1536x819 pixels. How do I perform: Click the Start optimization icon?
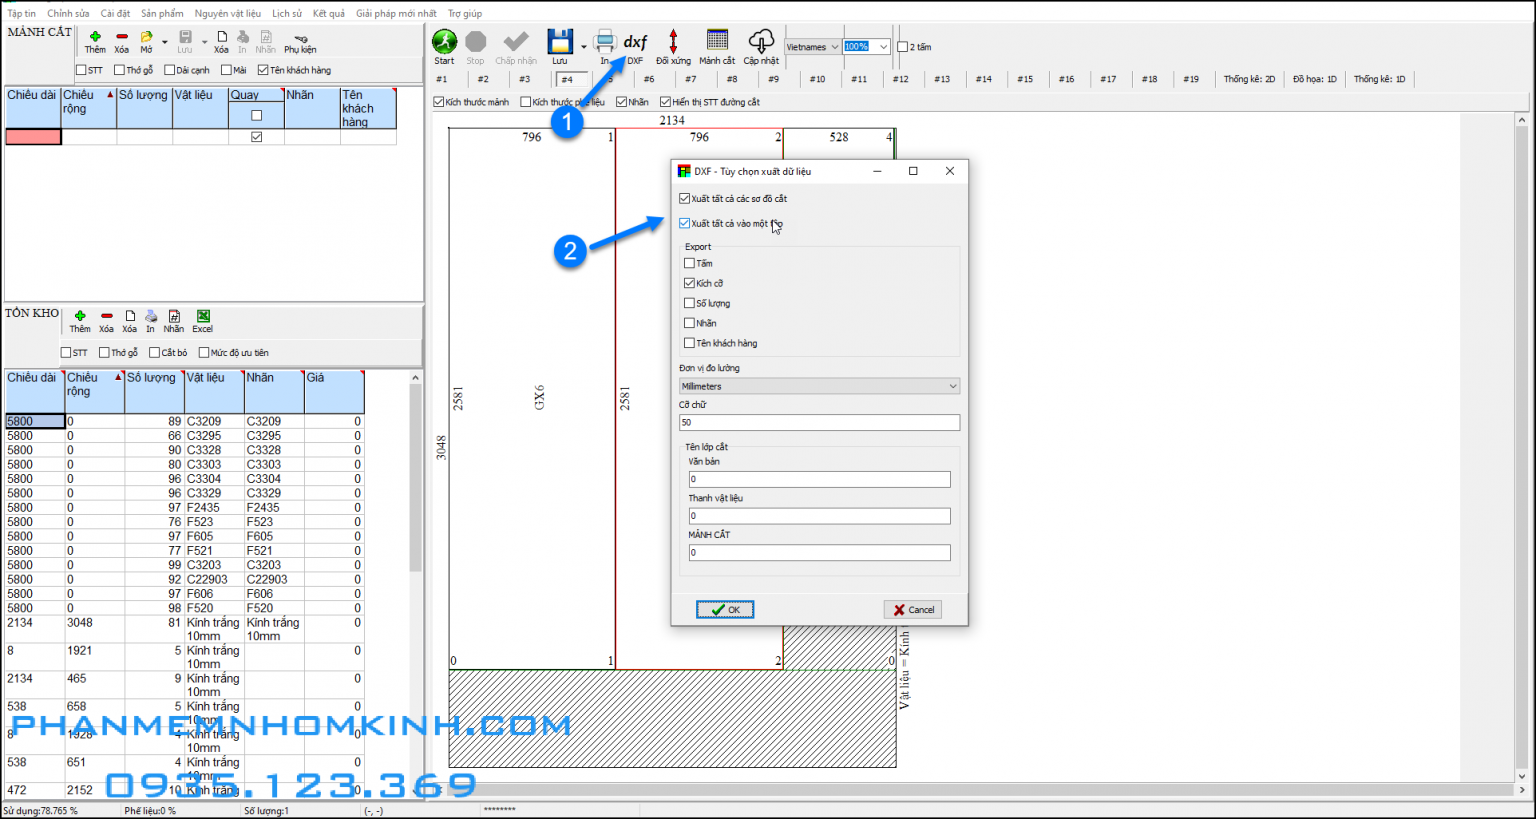click(x=444, y=42)
